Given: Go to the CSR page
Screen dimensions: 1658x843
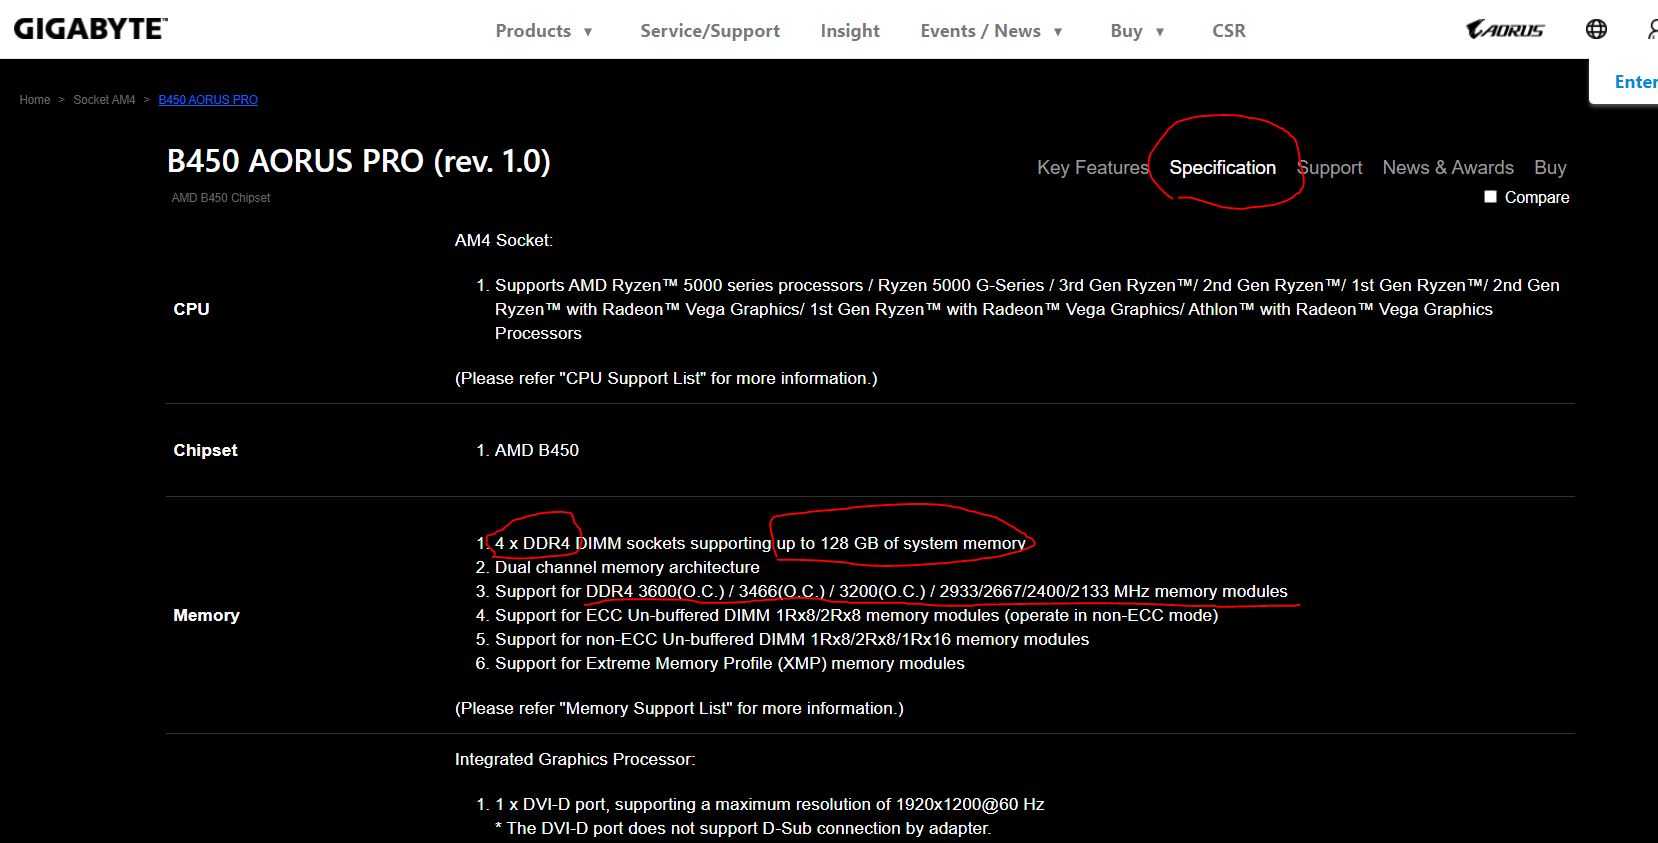Looking at the screenshot, I should [x=1228, y=31].
